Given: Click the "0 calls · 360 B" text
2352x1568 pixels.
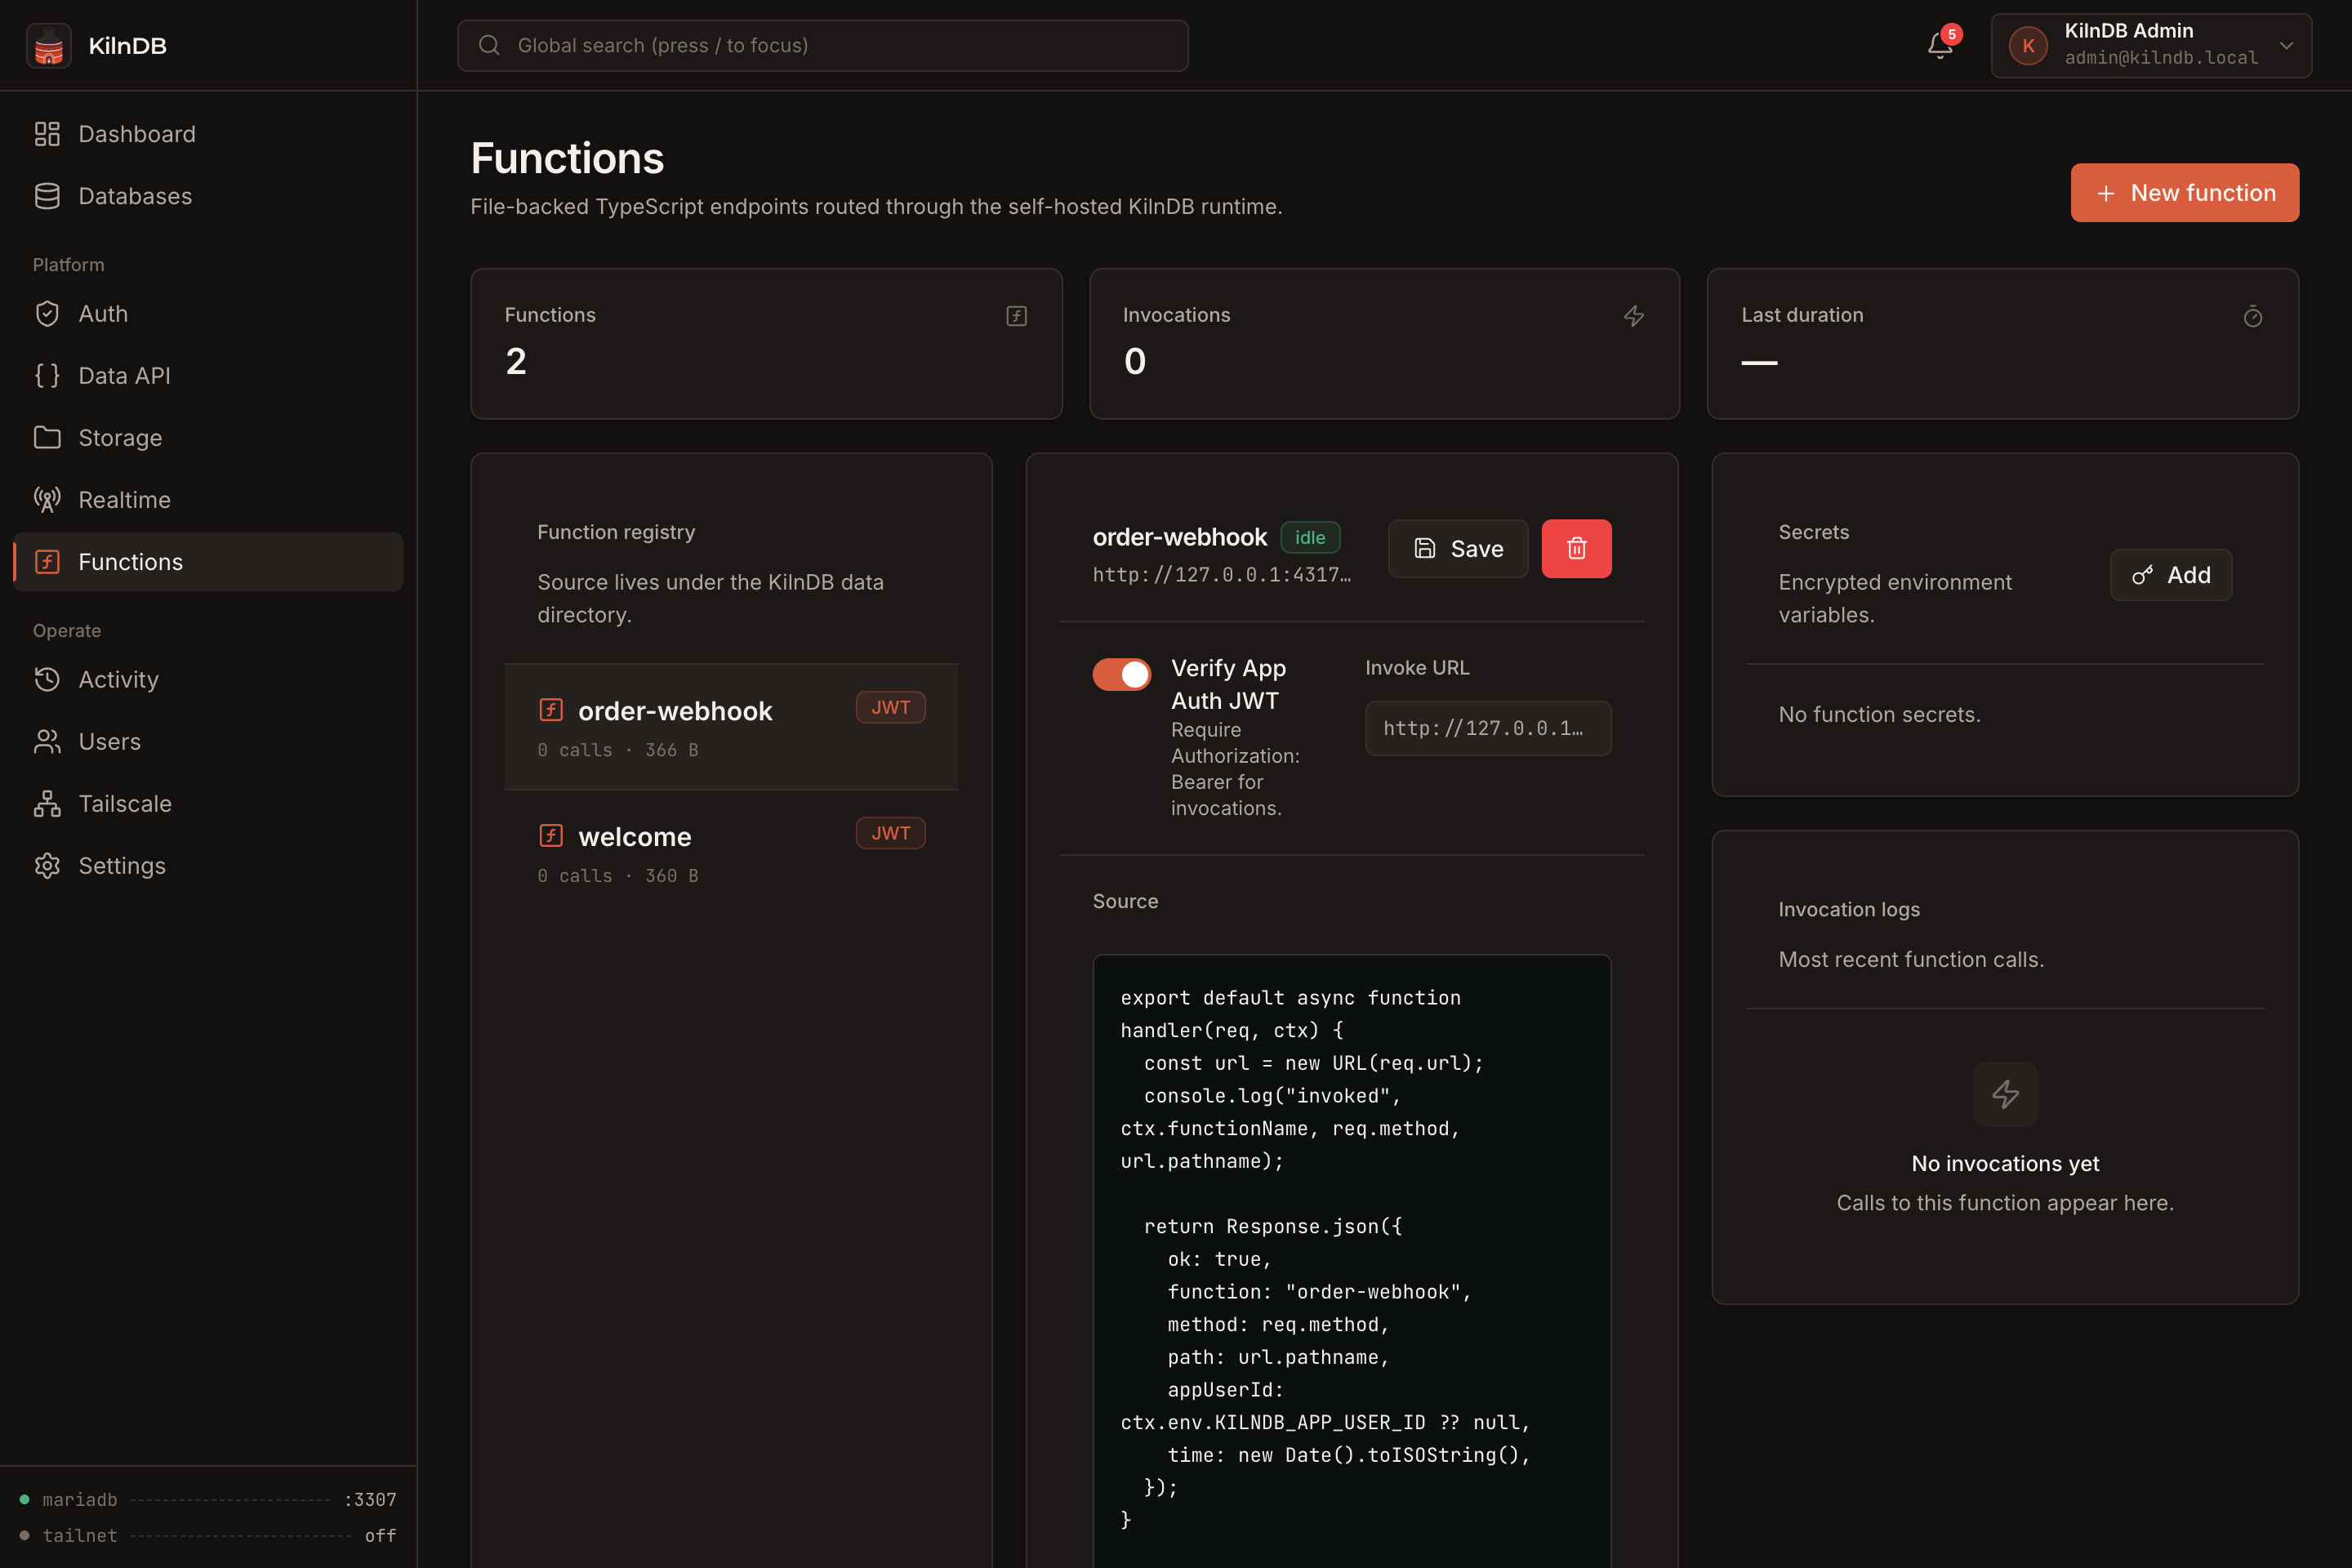Looking at the screenshot, I should tap(617, 875).
